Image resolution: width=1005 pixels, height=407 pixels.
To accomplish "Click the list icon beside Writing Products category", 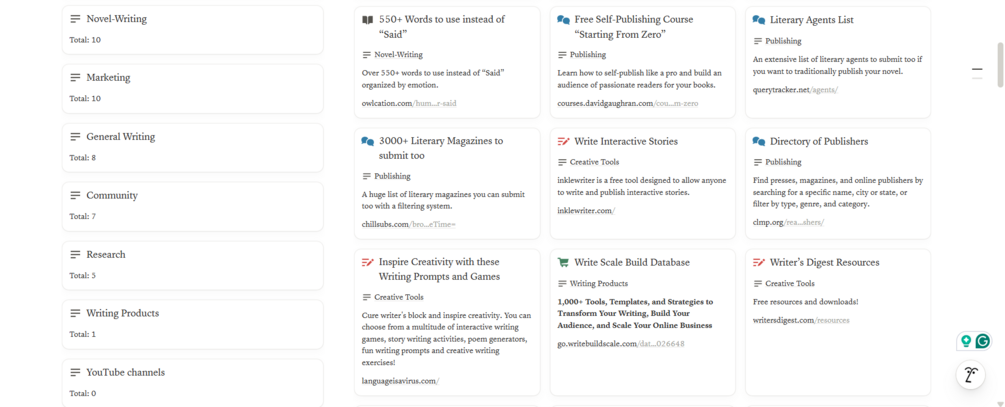I will coord(75,313).
